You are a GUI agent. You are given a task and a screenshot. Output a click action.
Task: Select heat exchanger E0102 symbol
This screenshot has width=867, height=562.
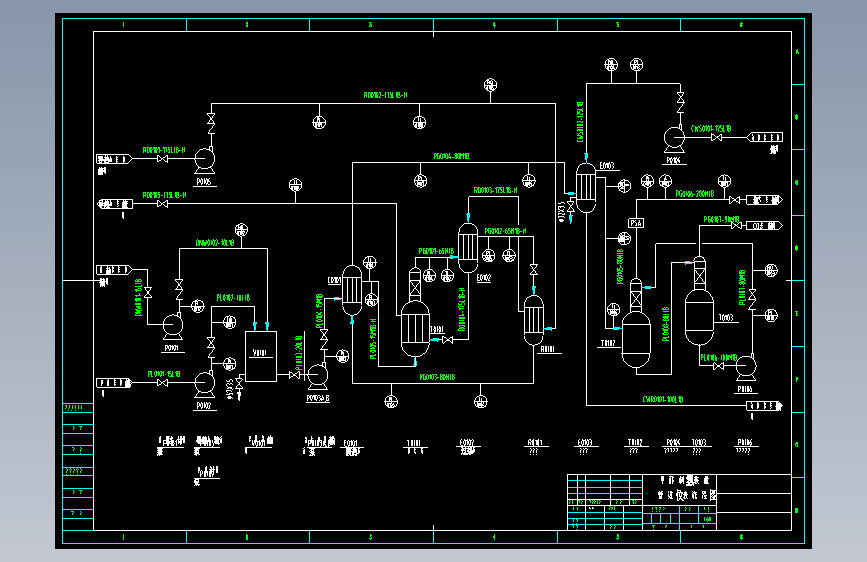[468, 247]
